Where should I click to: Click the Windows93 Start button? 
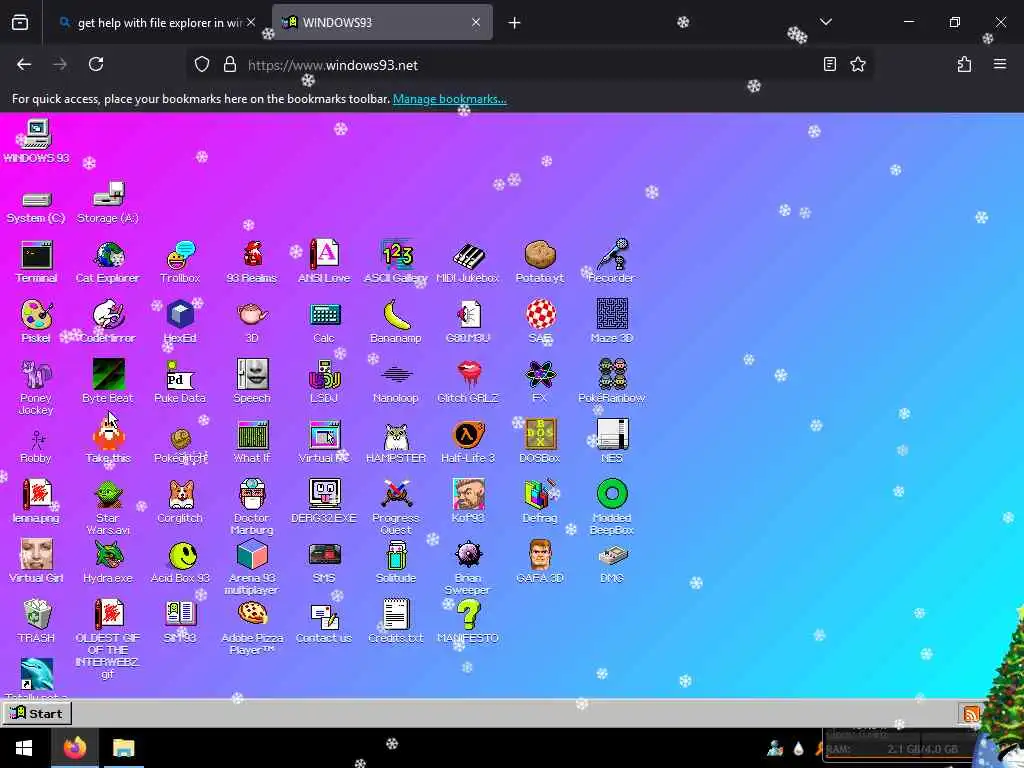point(37,714)
